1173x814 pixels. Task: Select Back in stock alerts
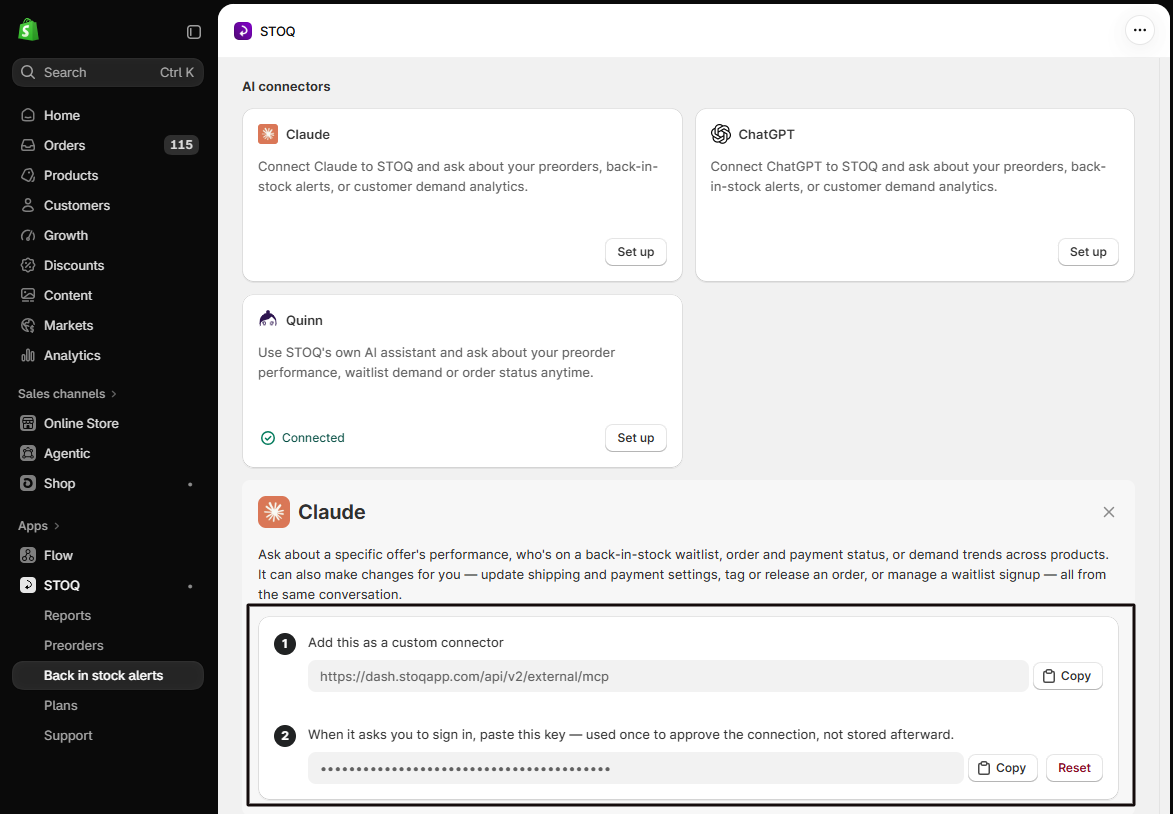coord(108,675)
